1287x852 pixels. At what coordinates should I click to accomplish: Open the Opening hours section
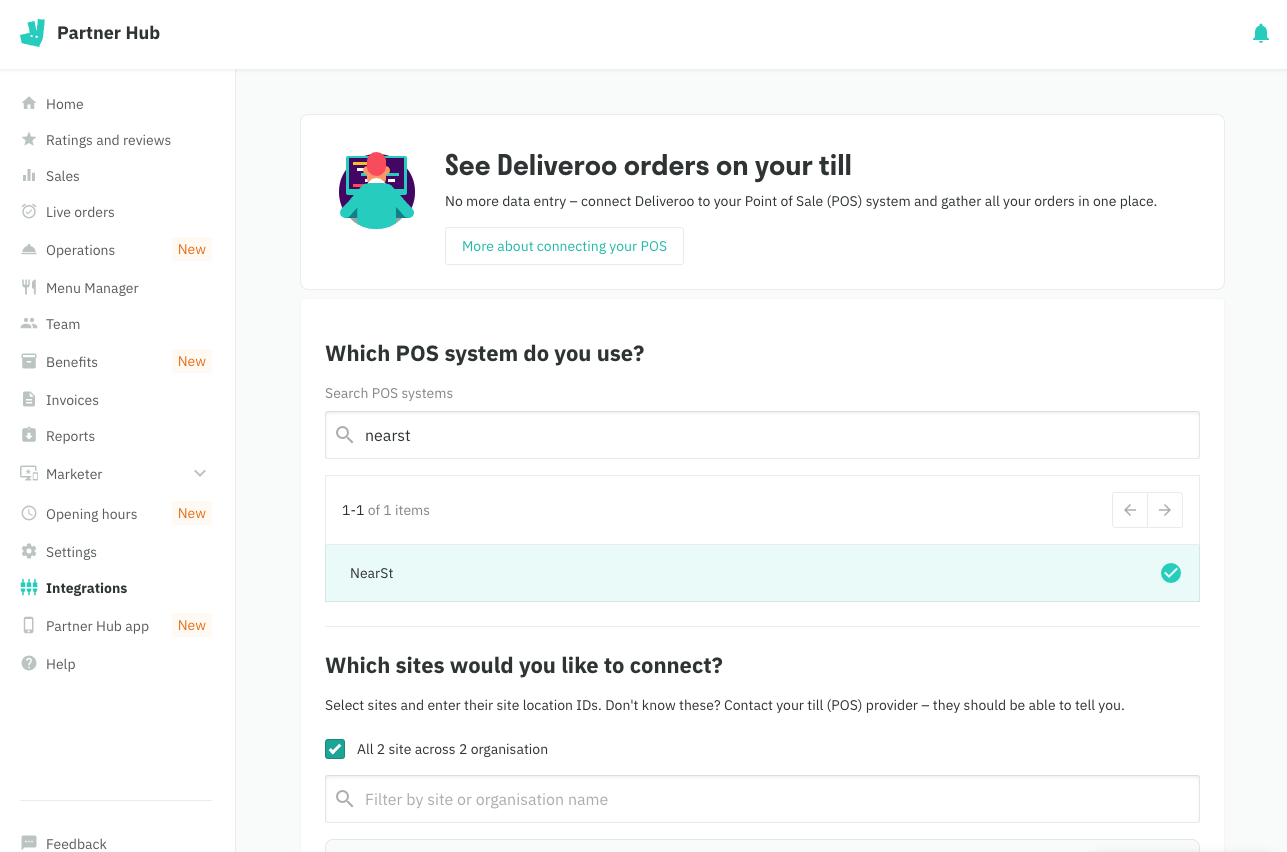coord(91,514)
